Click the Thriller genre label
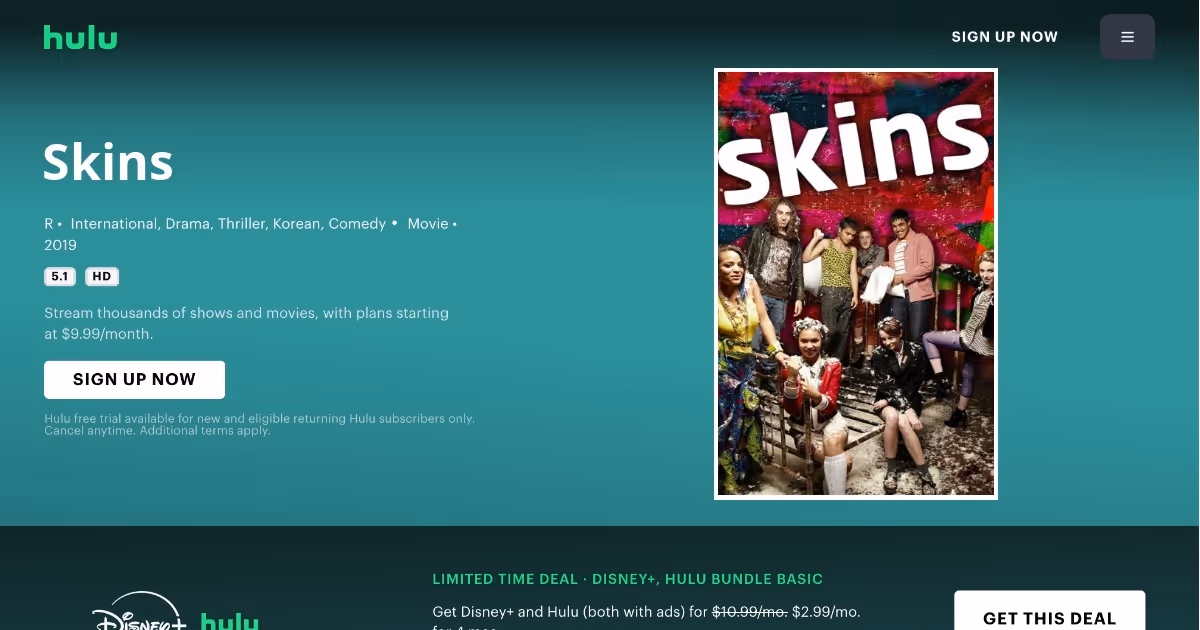1200x630 pixels. [243, 224]
